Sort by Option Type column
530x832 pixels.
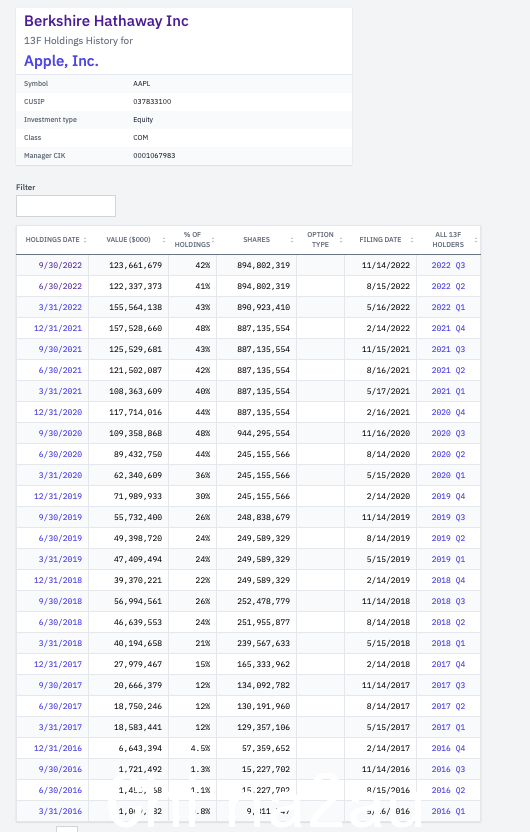(x=320, y=240)
